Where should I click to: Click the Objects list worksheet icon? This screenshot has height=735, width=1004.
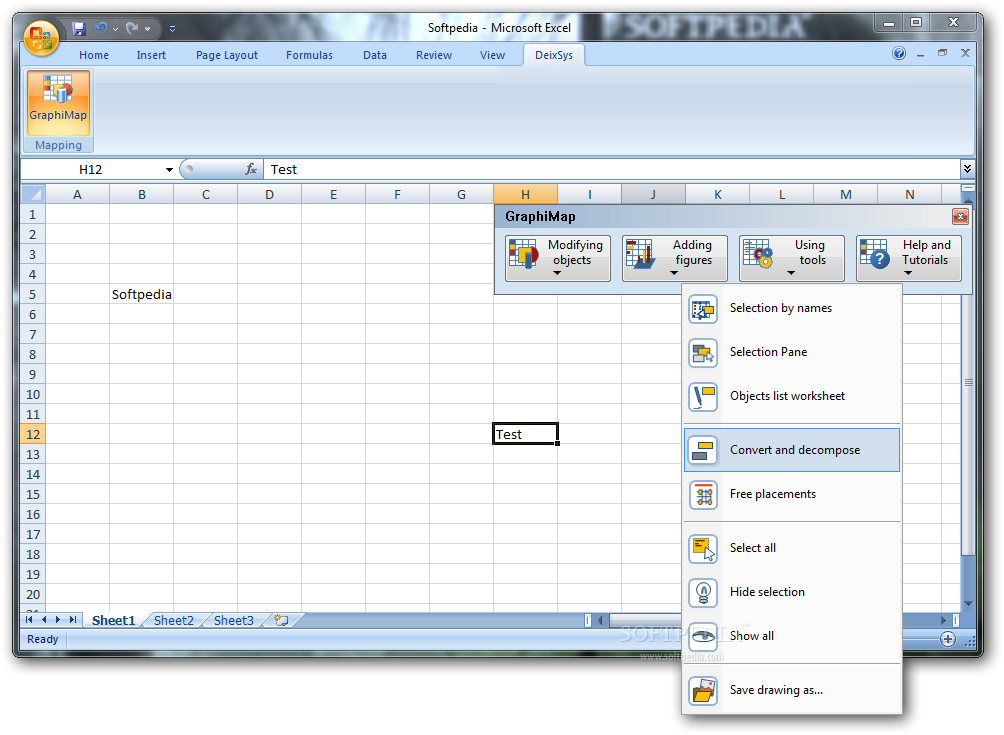tap(703, 397)
